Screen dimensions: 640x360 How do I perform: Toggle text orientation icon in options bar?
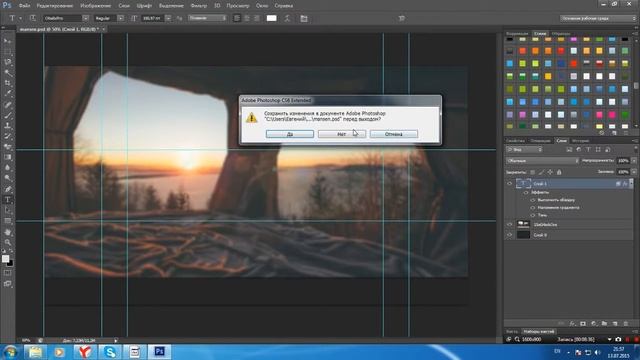[x=33, y=18]
